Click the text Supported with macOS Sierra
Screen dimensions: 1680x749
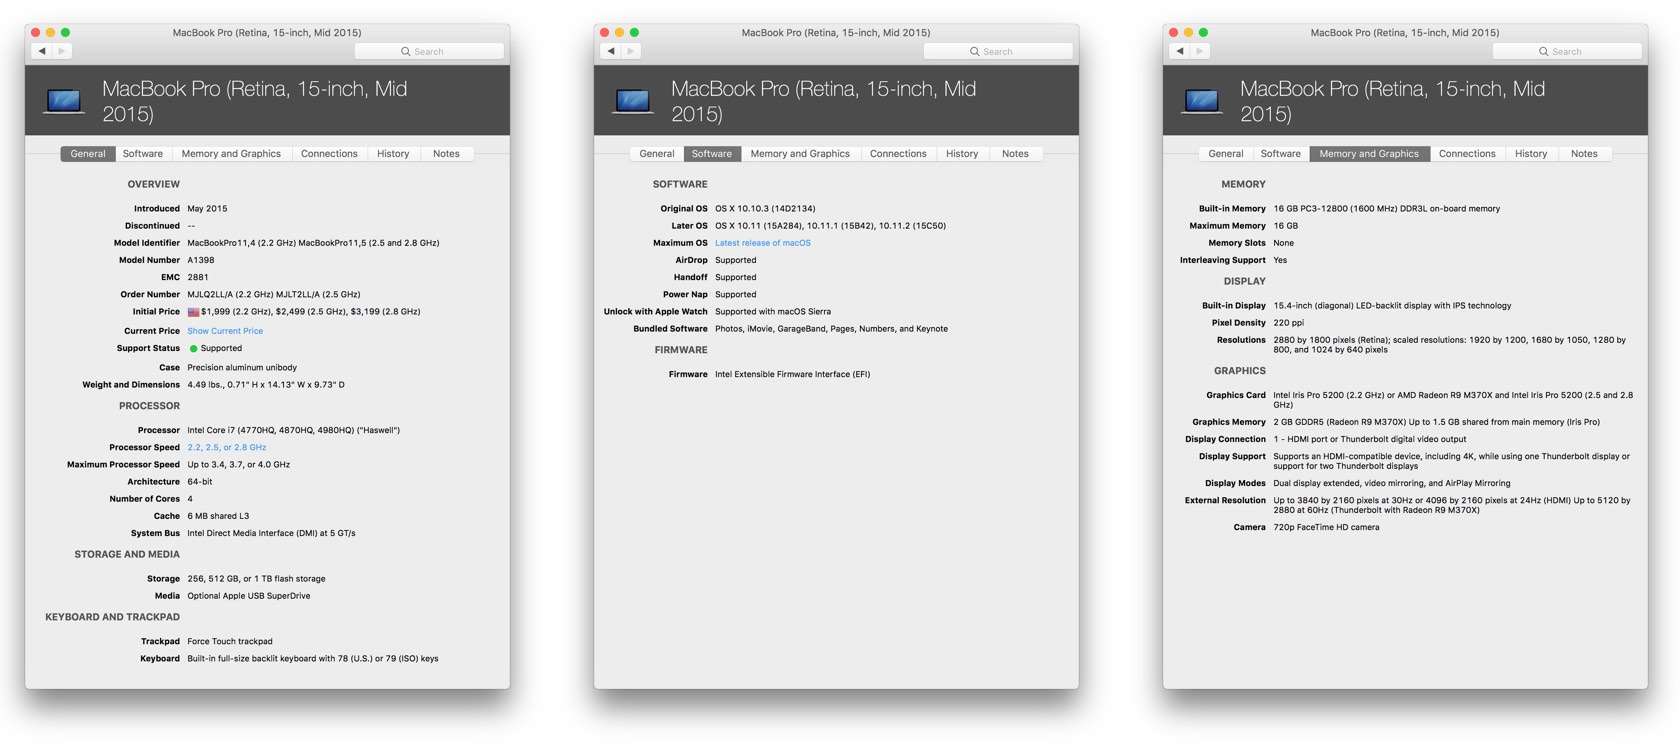pos(773,312)
